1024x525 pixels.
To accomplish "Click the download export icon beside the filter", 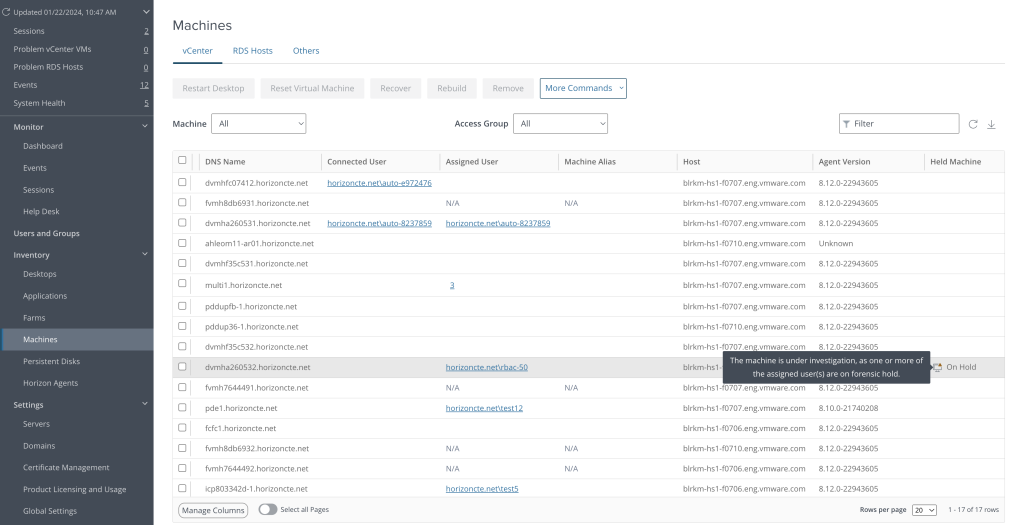I will pos(992,124).
